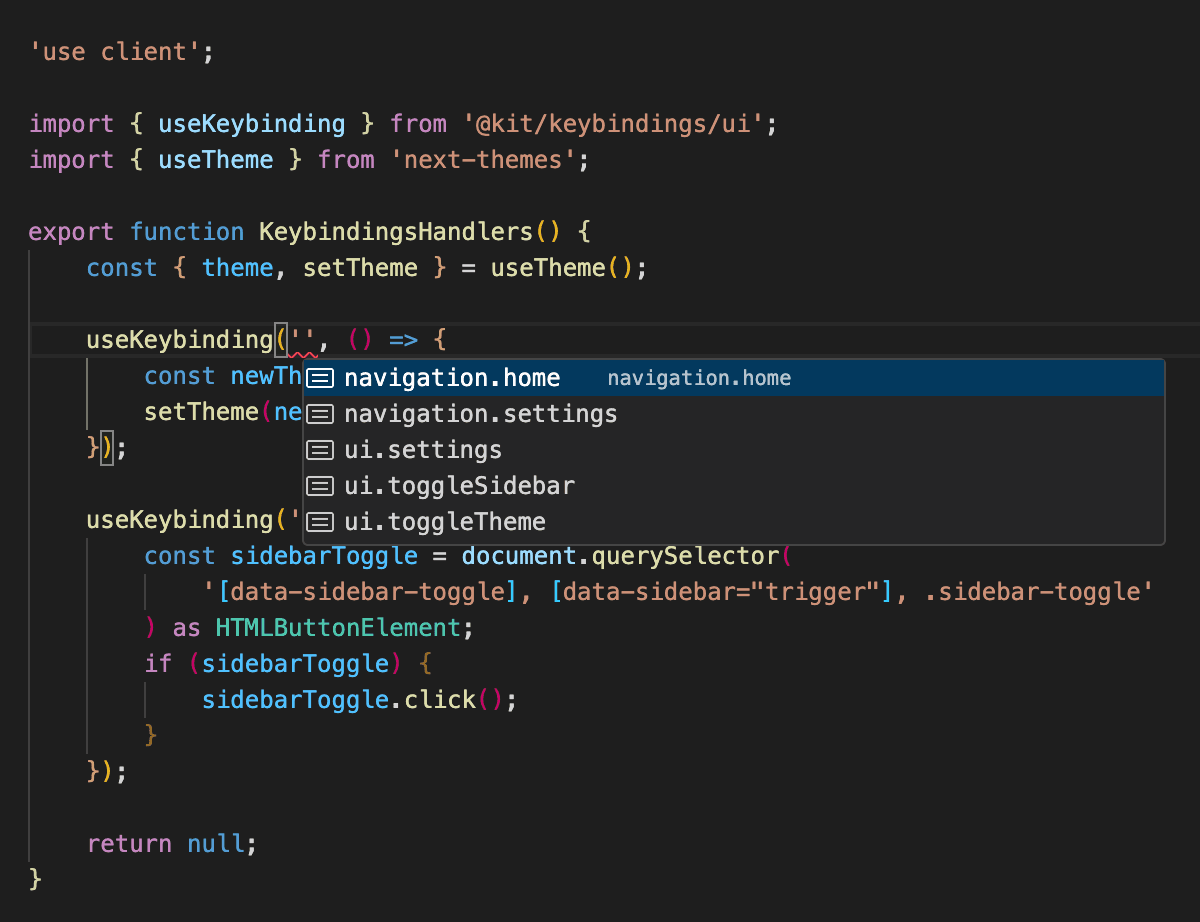Click the return null statement
Image resolution: width=1200 pixels, height=922 pixels.
(171, 844)
